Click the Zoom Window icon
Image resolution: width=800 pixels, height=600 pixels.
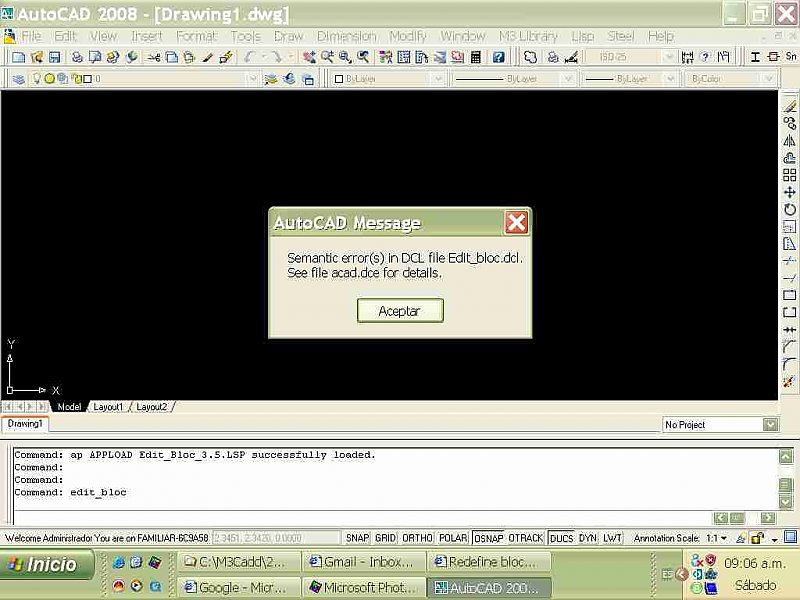point(345,57)
